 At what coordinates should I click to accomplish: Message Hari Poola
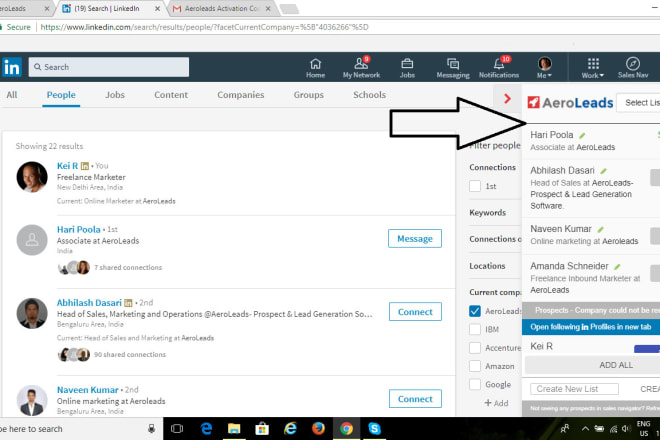(x=415, y=239)
